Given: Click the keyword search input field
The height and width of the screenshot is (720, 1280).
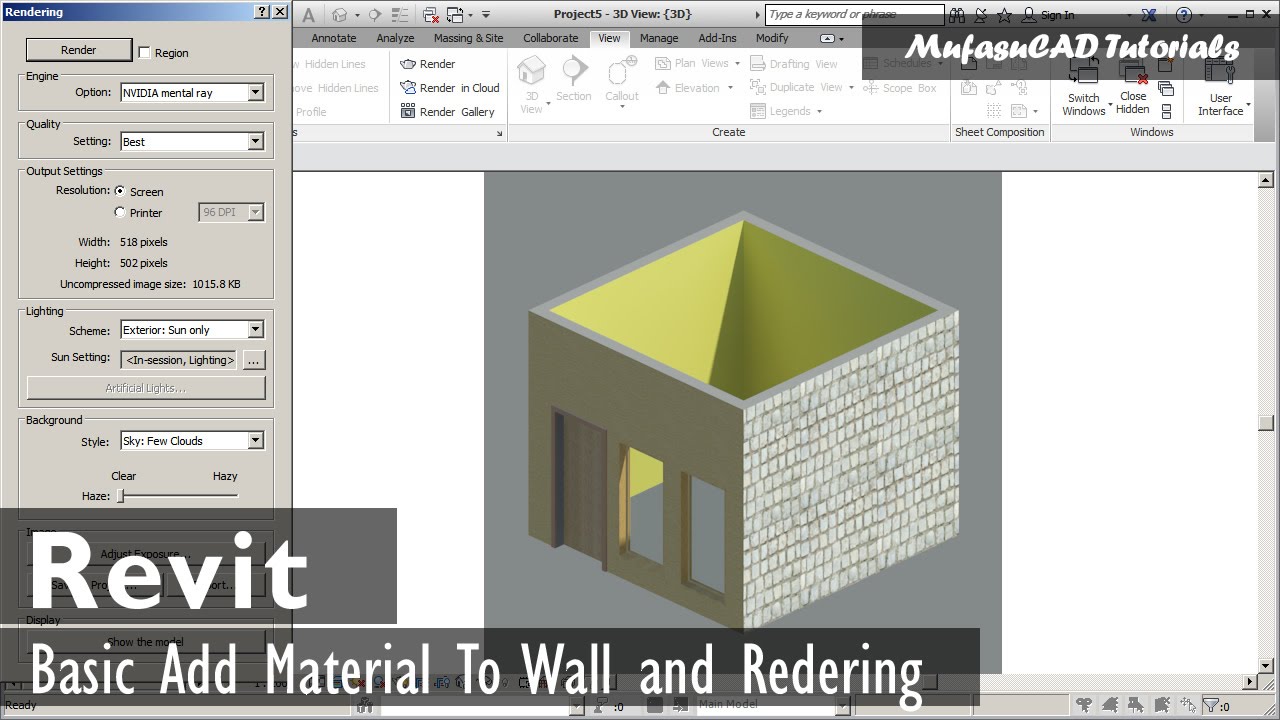Looking at the screenshot, I should pos(855,15).
